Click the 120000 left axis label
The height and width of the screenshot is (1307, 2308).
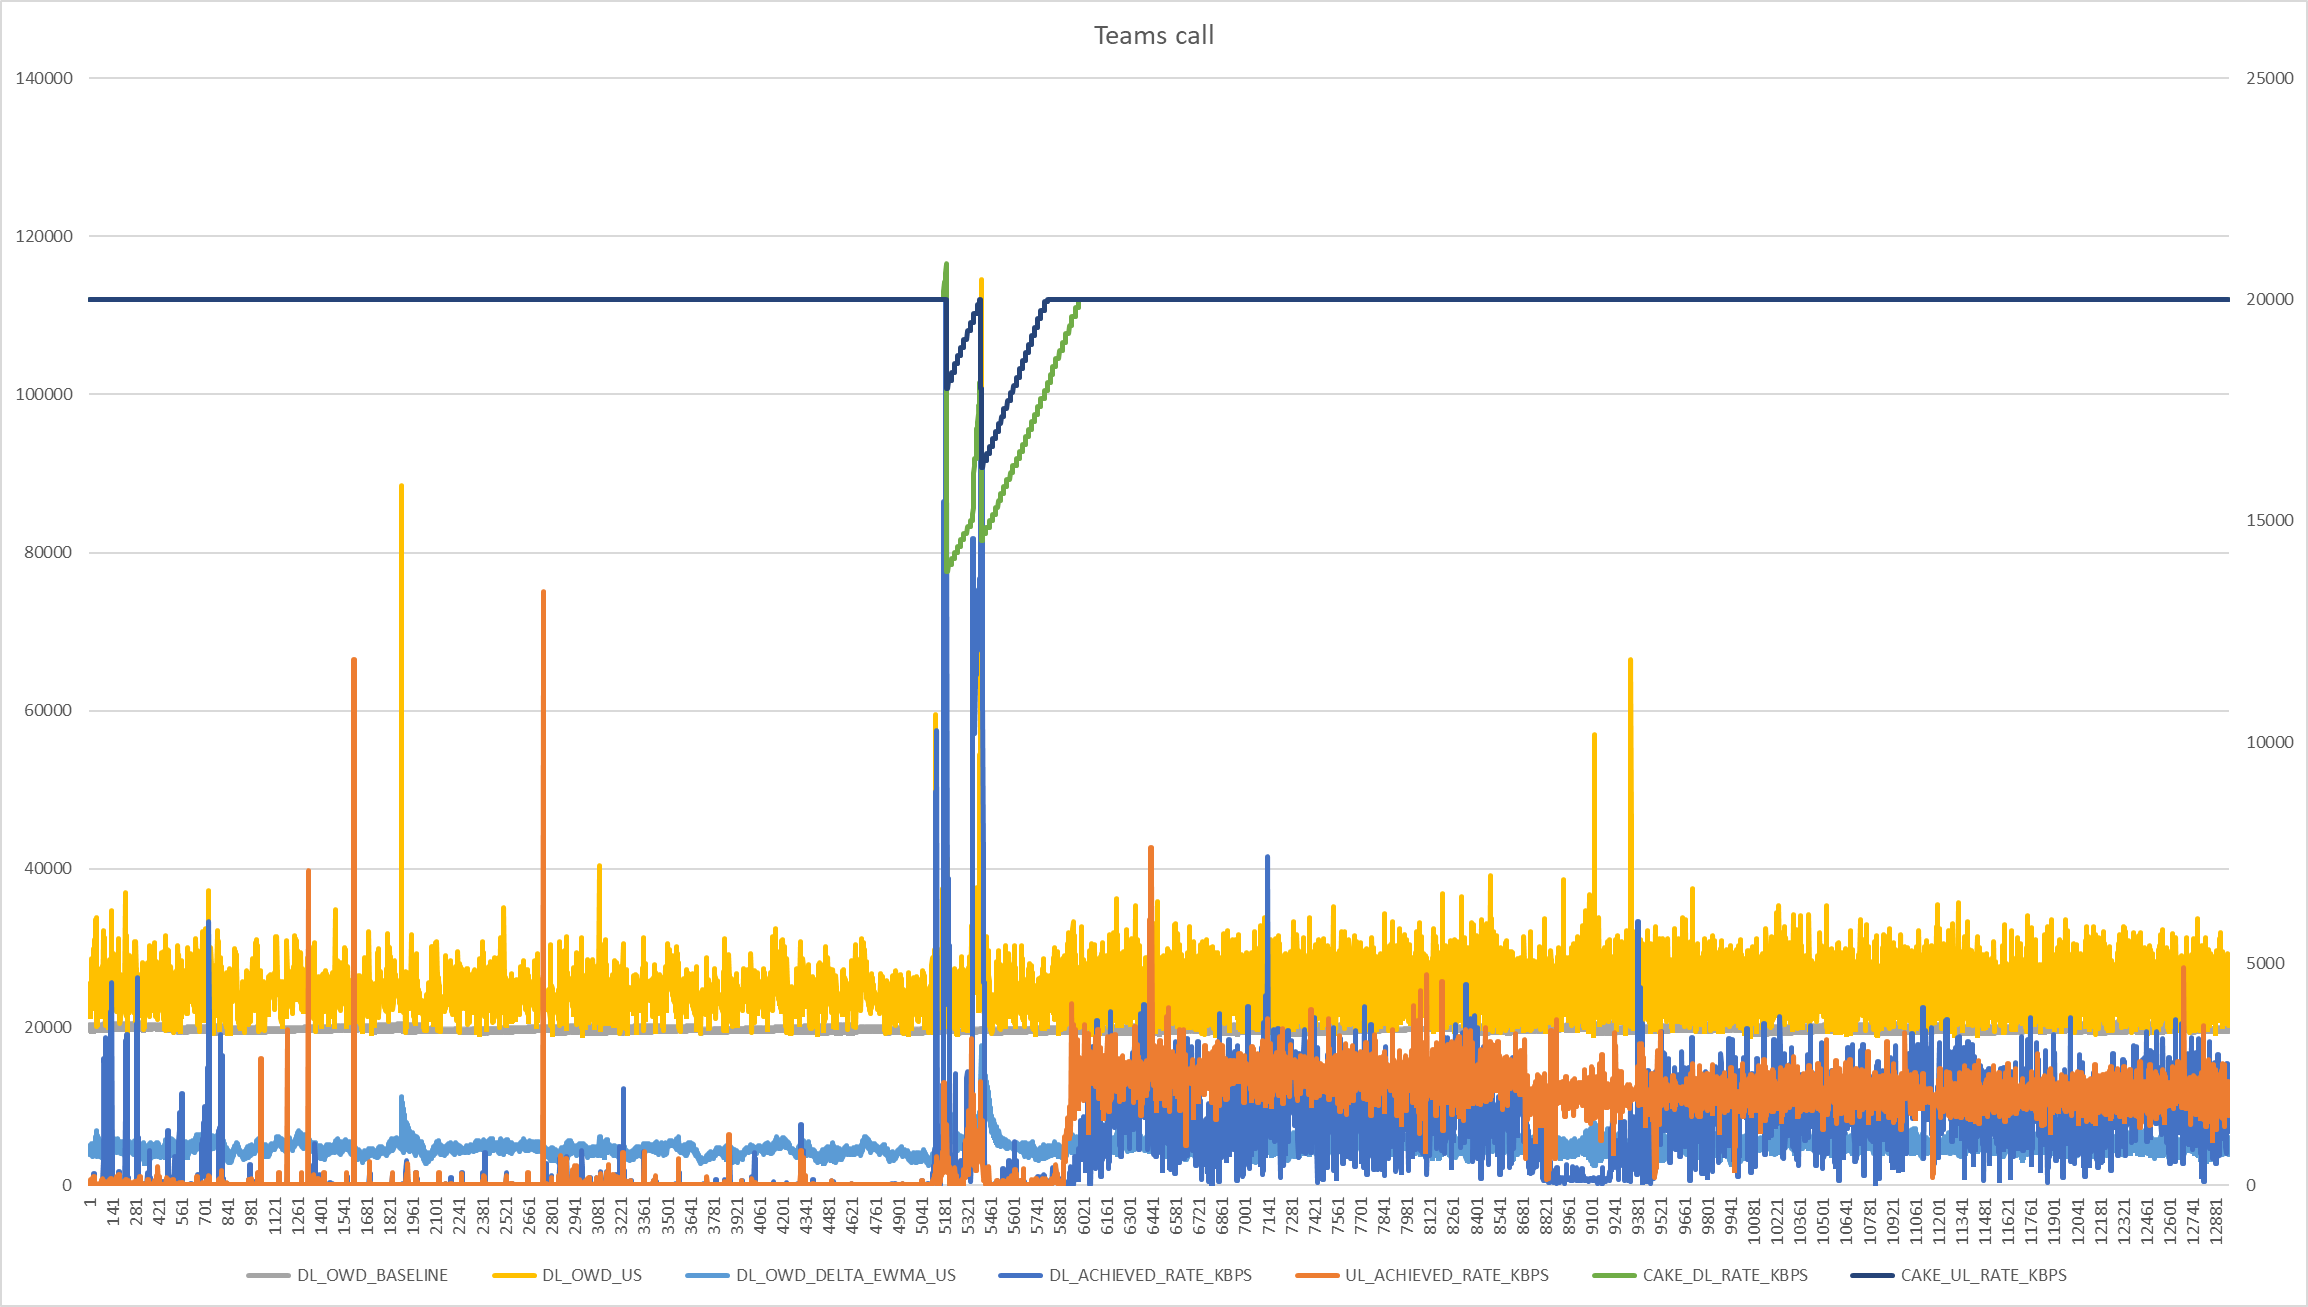tap(44, 236)
